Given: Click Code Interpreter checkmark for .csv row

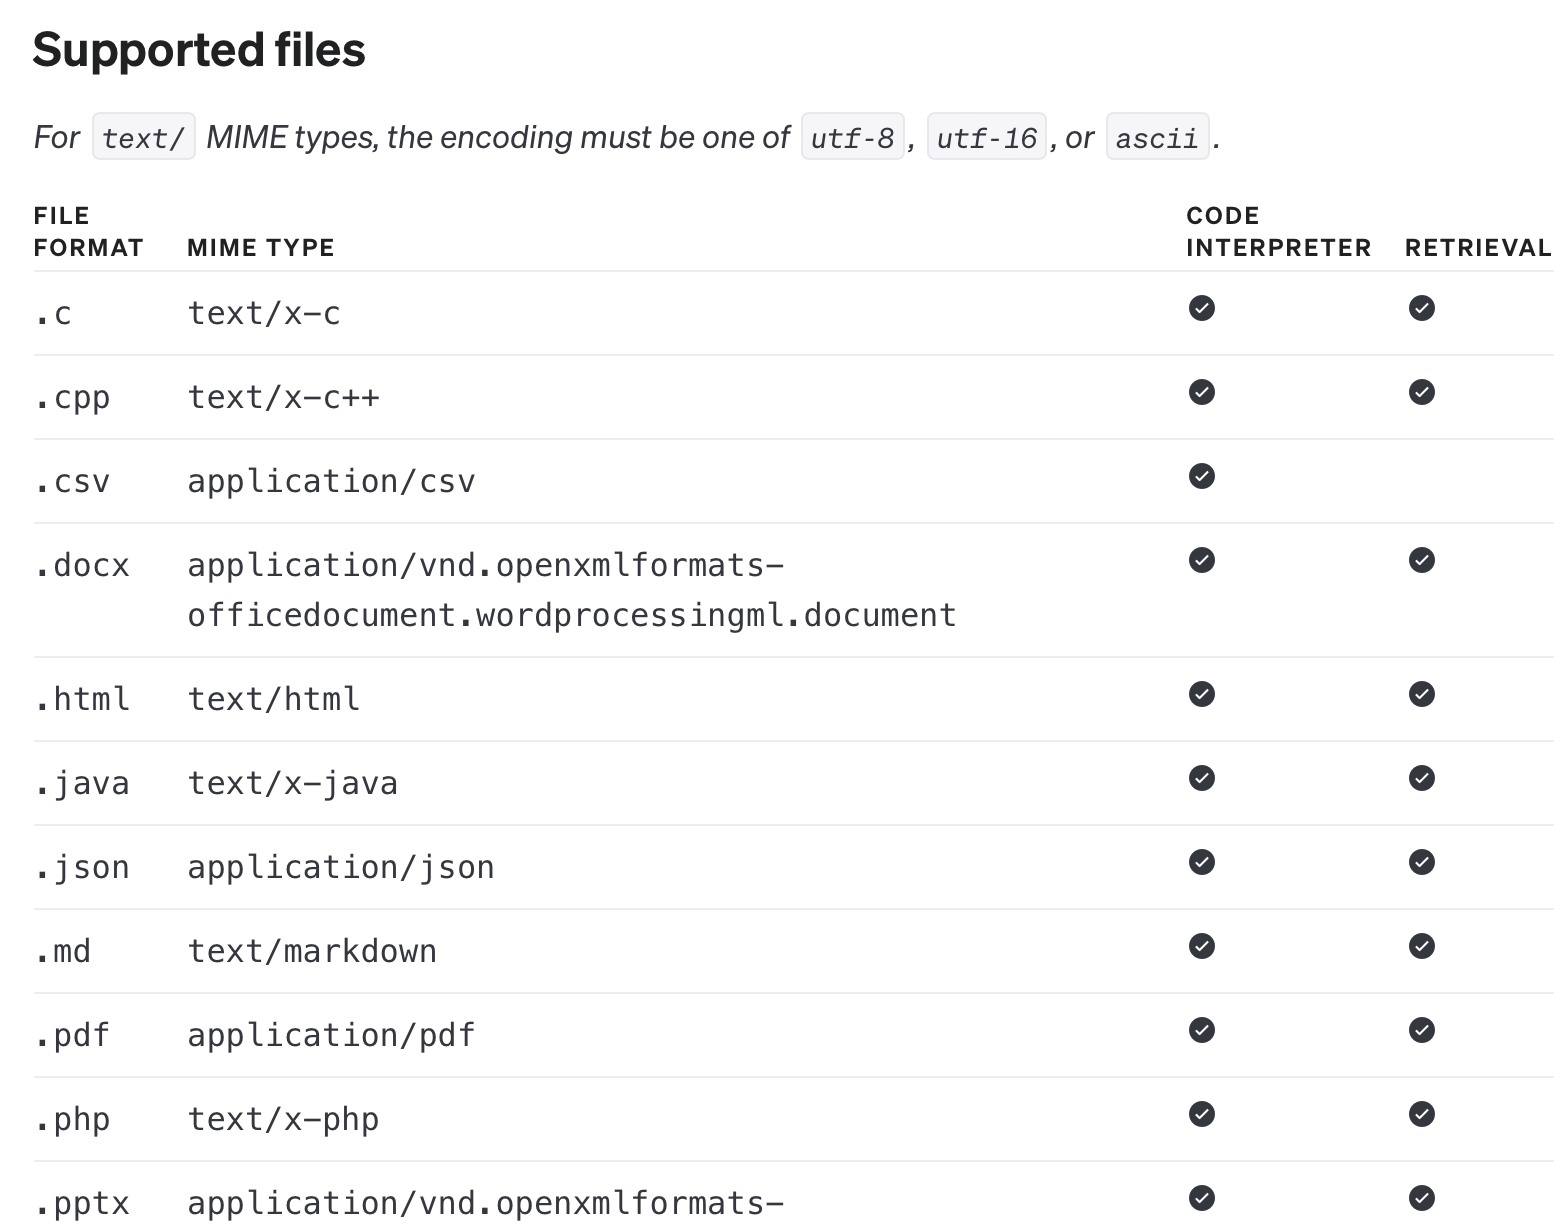Looking at the screenshot, I should pyautogui.click(x=1202, y=476).
